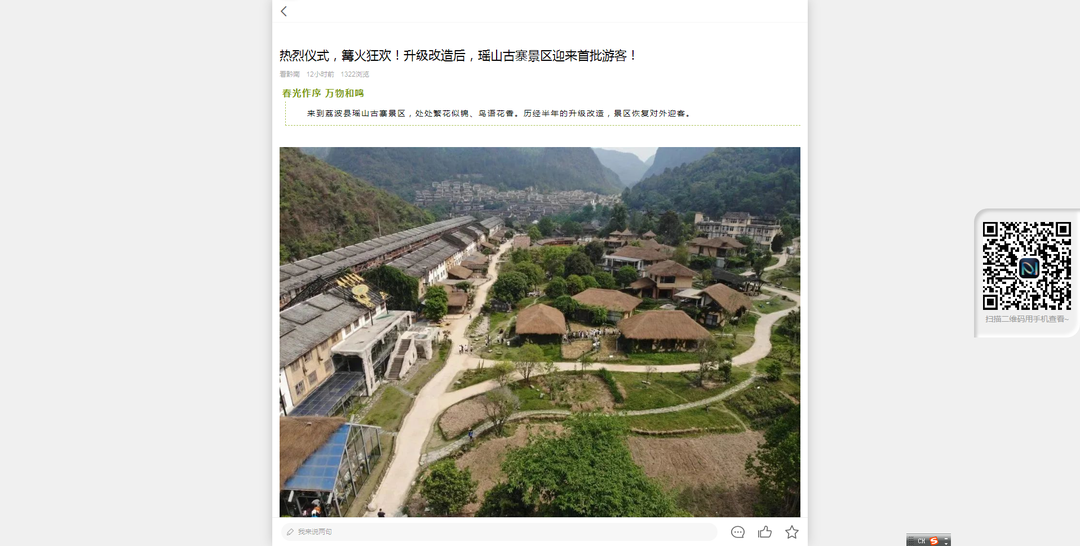Open the comments bubble icon
Viewport: 1080px width, 546px height.
pos(738,532)
